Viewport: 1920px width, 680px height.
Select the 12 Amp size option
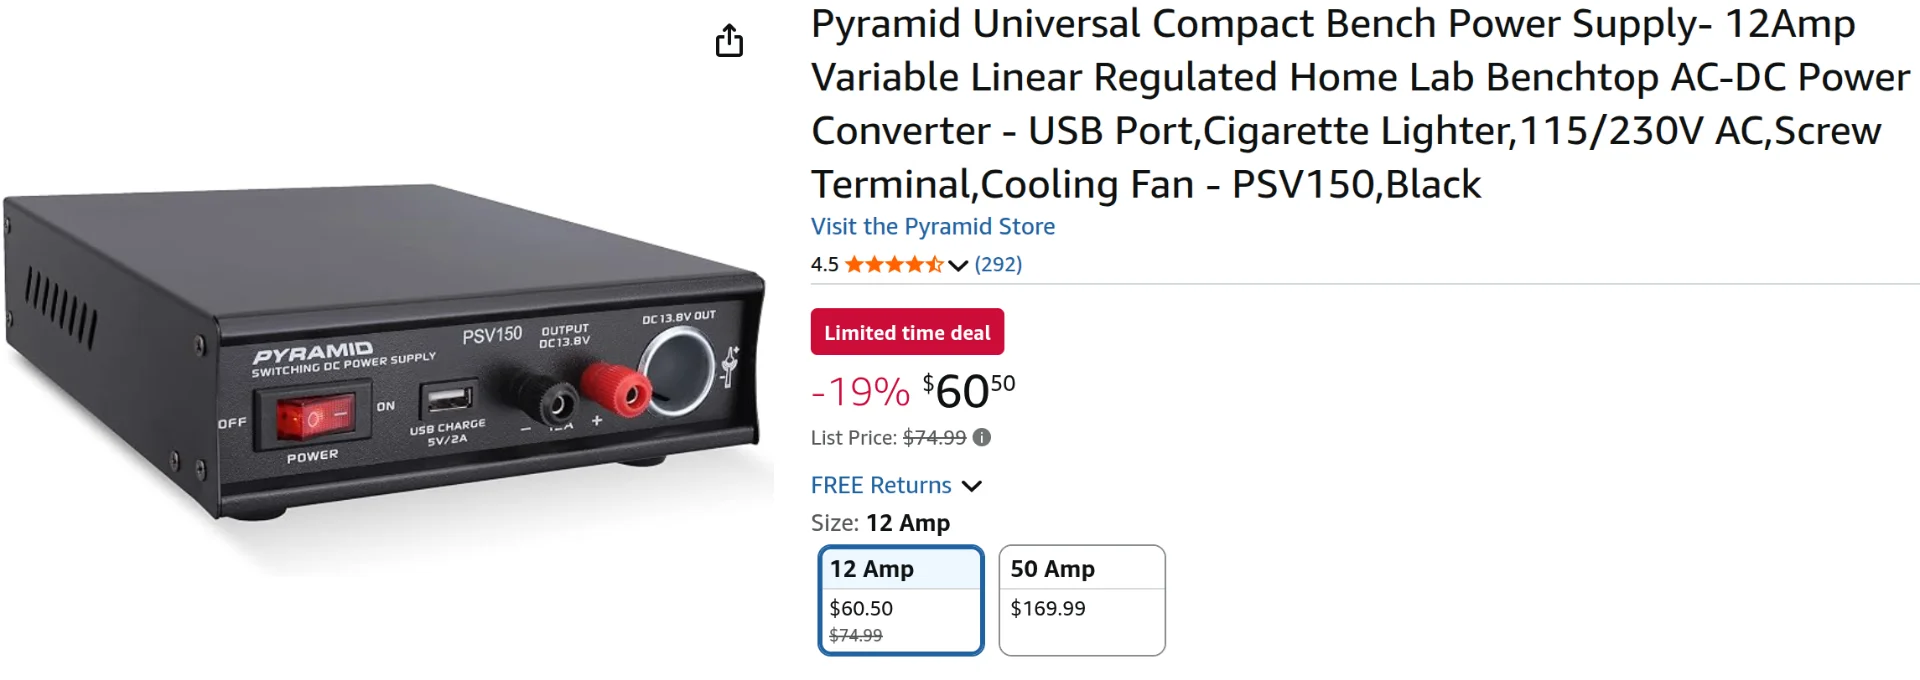(901, 600)
